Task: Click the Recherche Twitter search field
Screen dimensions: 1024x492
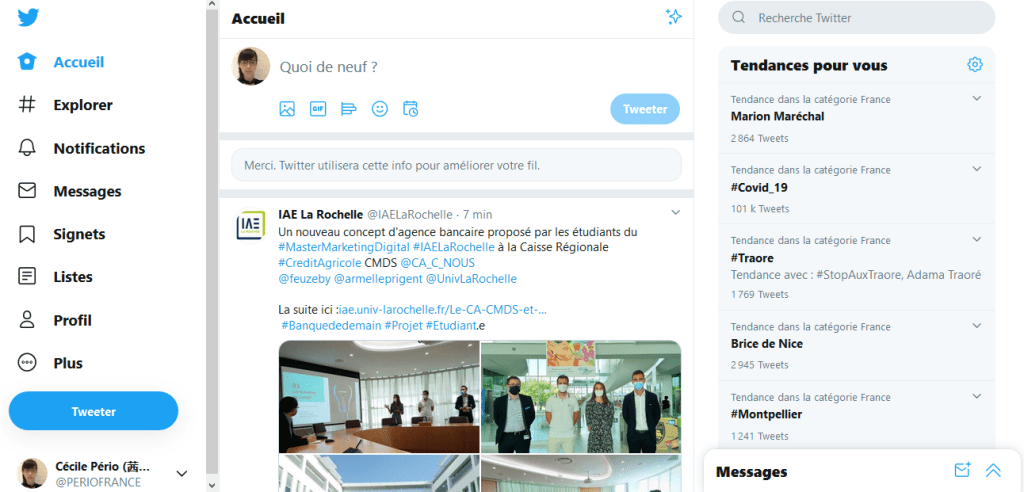Action: pyautogui.click(x=857, y=18)
